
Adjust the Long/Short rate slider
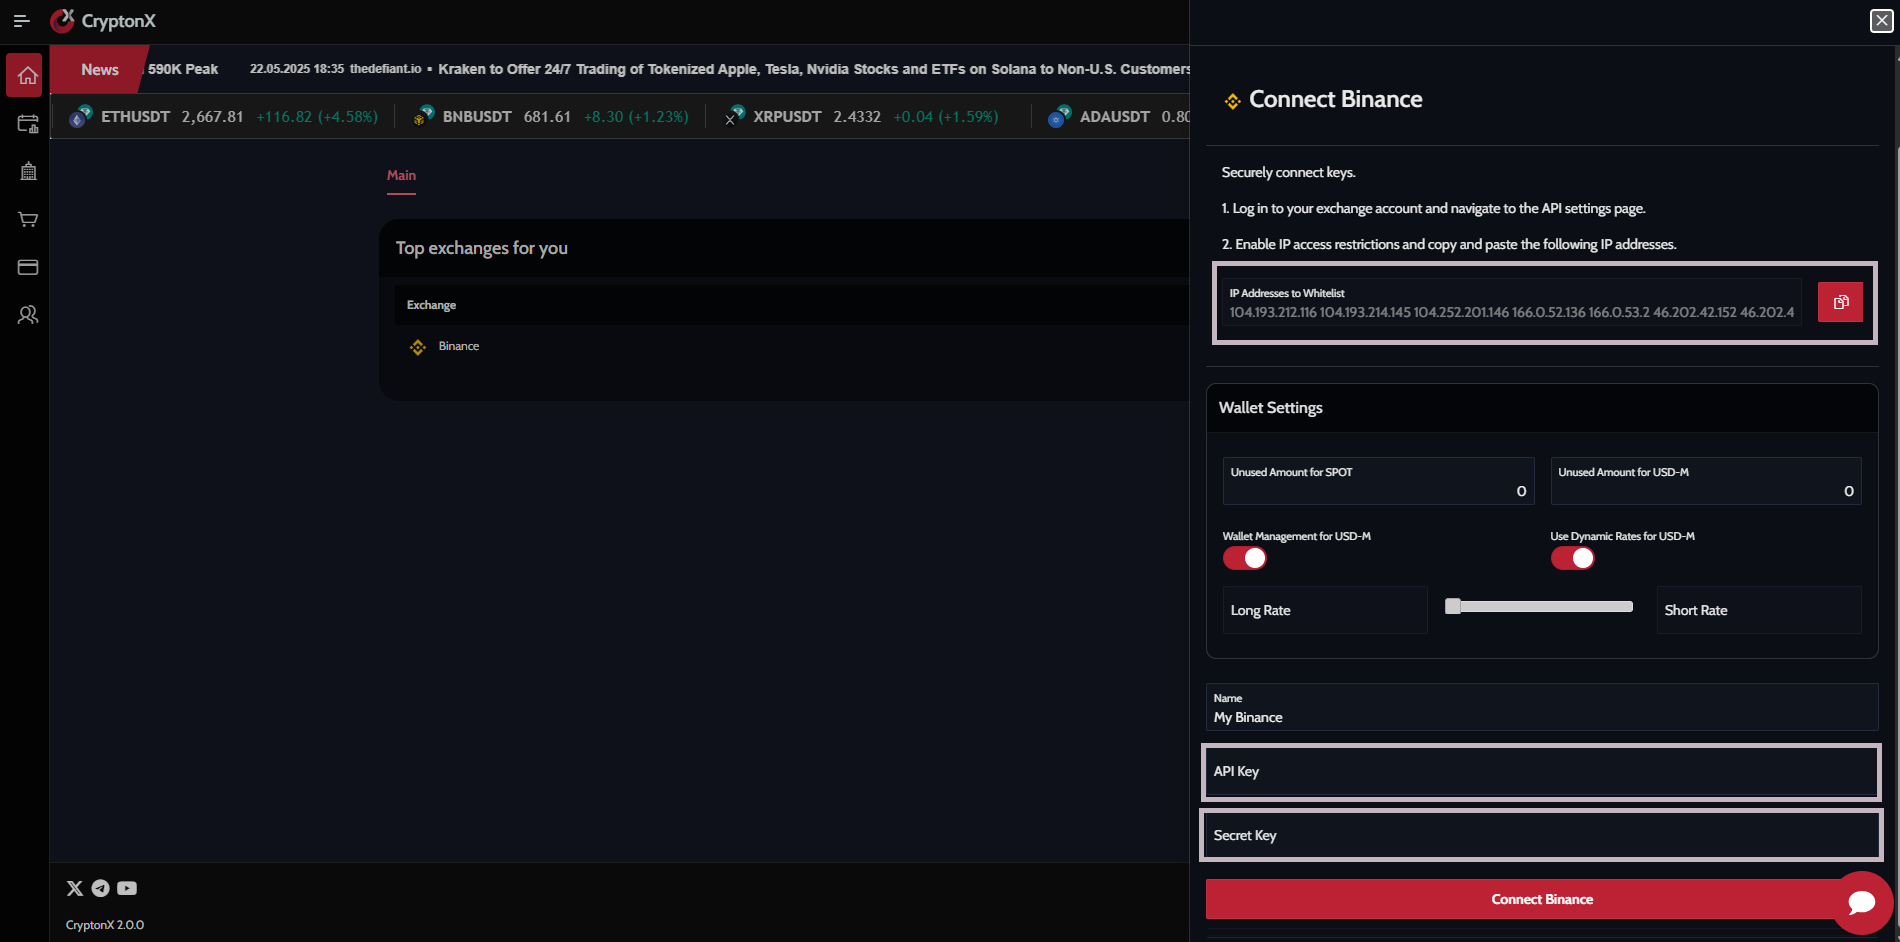(x=1538, y=607)
